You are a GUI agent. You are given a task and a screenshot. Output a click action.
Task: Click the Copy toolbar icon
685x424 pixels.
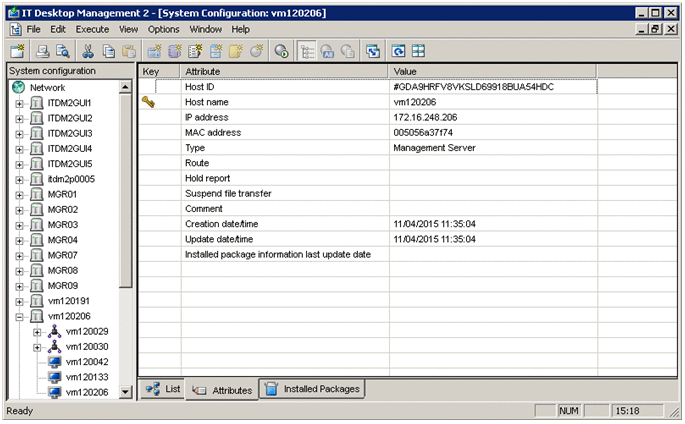click(x=108, y=50)
